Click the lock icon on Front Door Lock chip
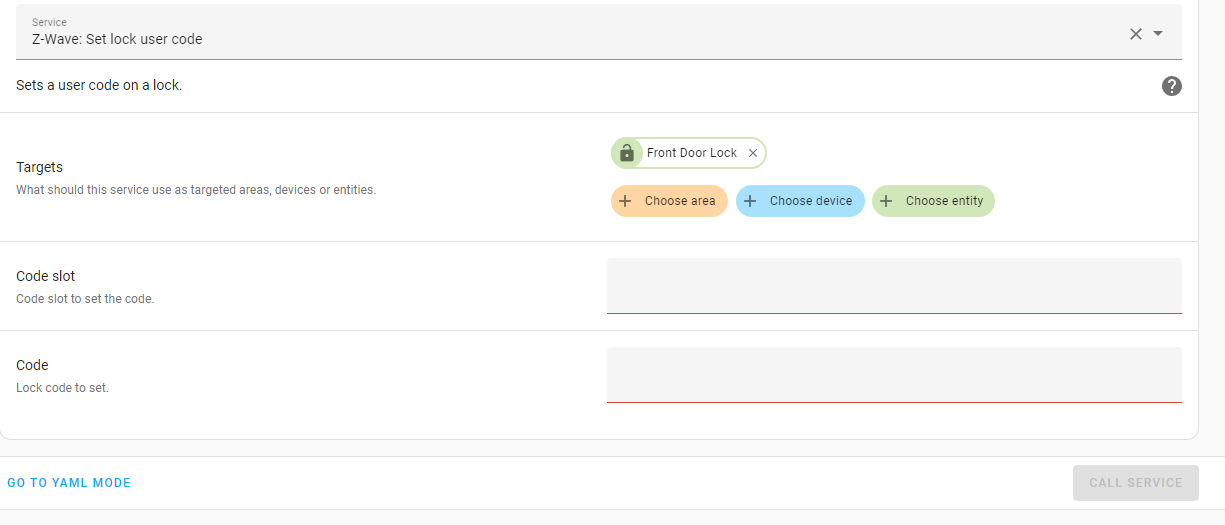 coord(627,153)
